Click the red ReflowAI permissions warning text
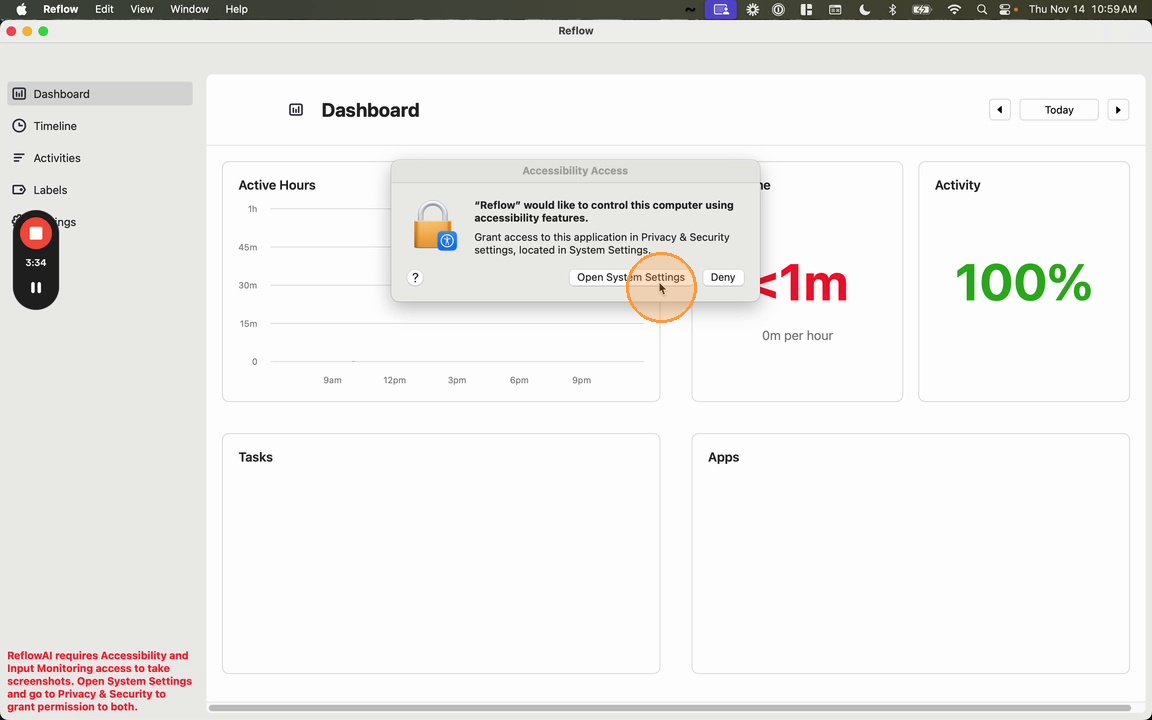The image size is (1152, 720). 100,681
